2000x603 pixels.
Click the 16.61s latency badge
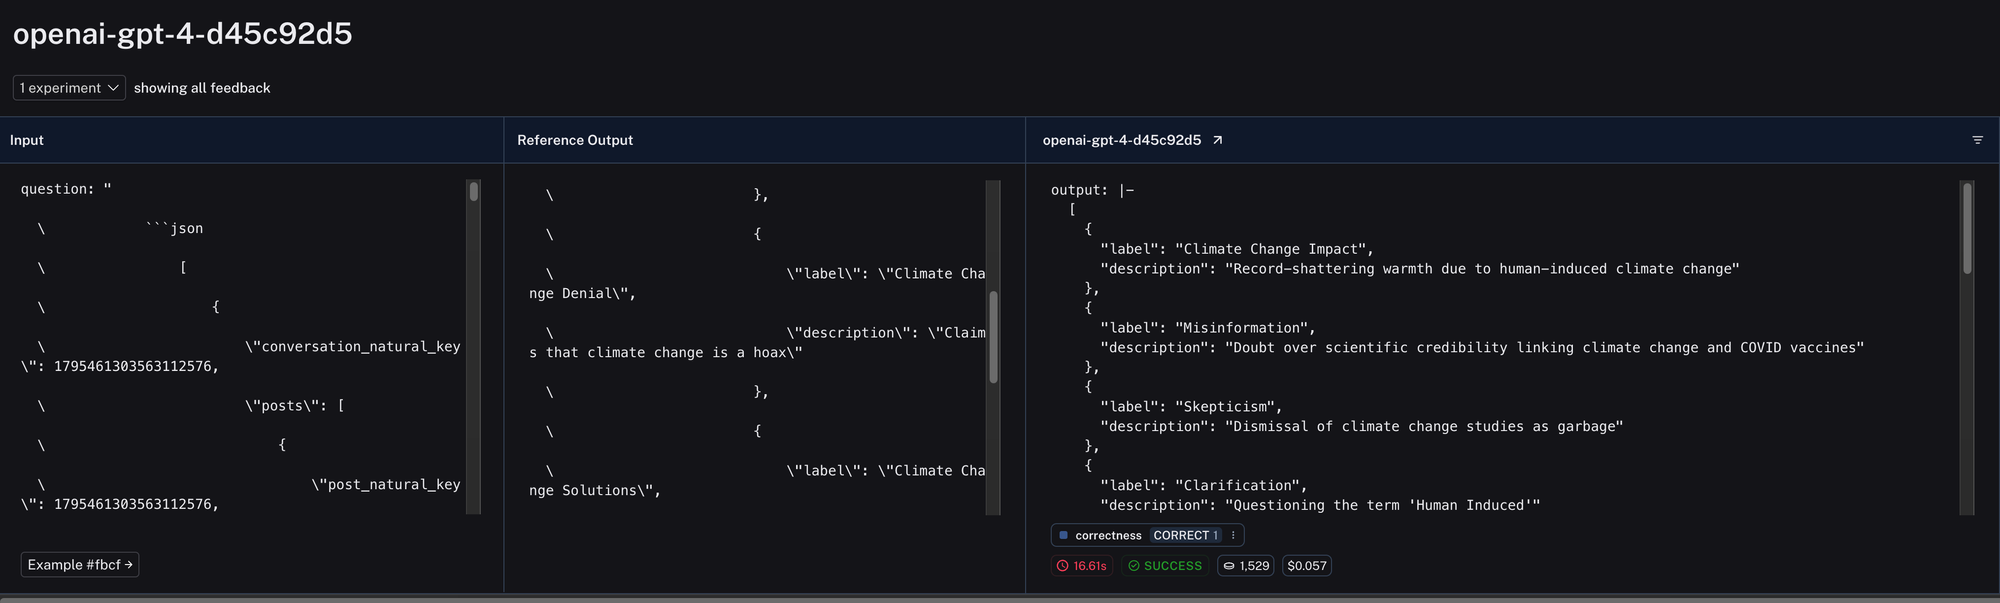tap(1082, 566)
